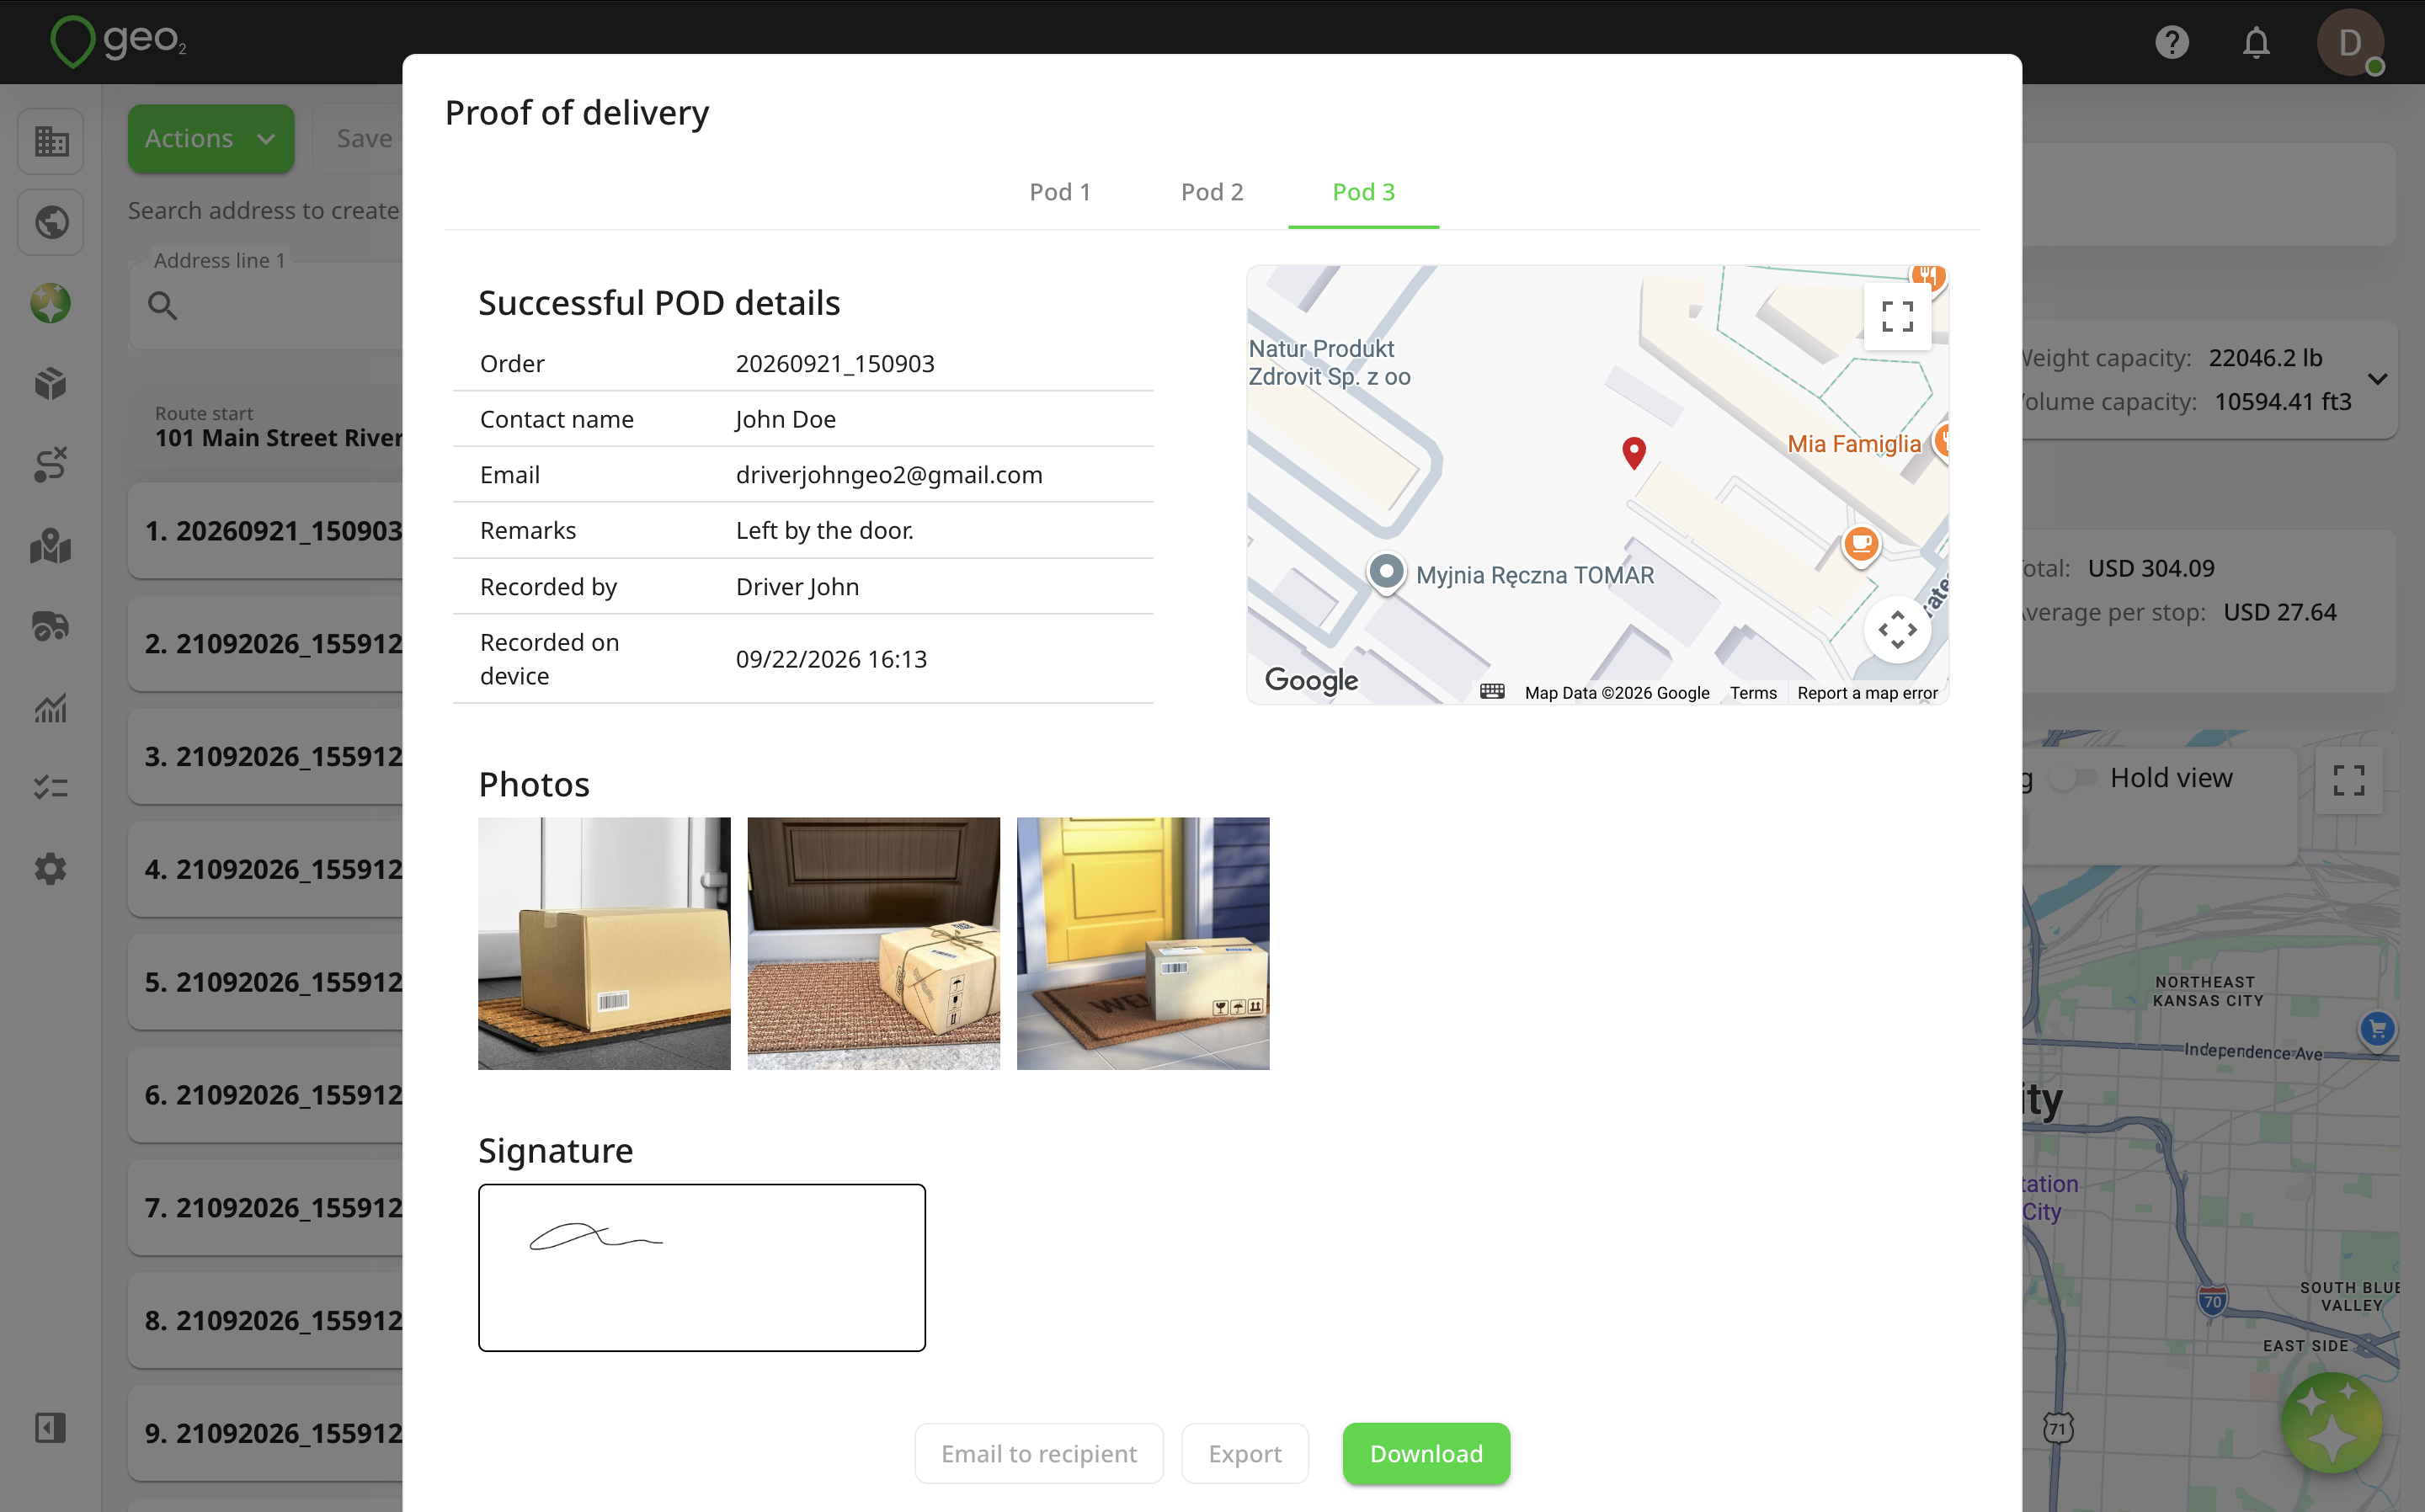This screenshot has width=2425, height=1512.
Task: Click the red delivery location pin
Action: 1634,453
